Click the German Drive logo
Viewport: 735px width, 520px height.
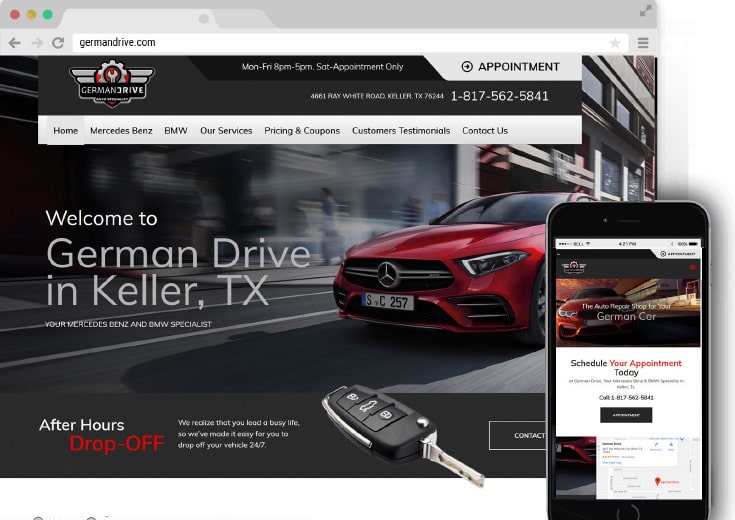112,83
